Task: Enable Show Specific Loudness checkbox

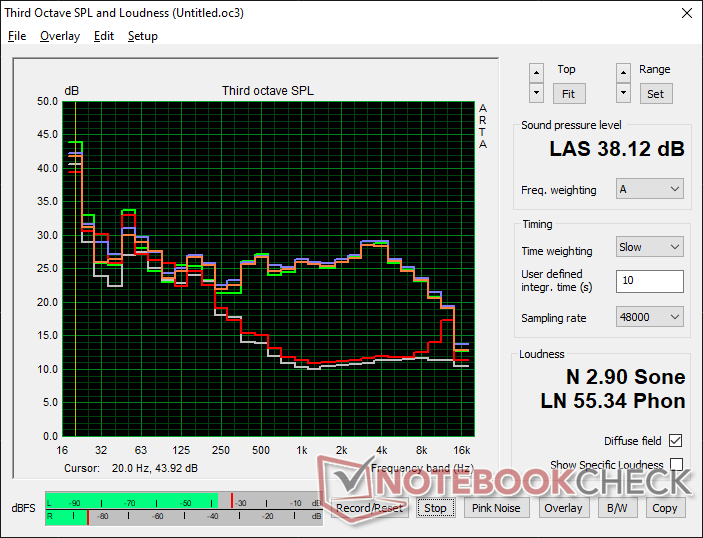Action: coord(676,464)
